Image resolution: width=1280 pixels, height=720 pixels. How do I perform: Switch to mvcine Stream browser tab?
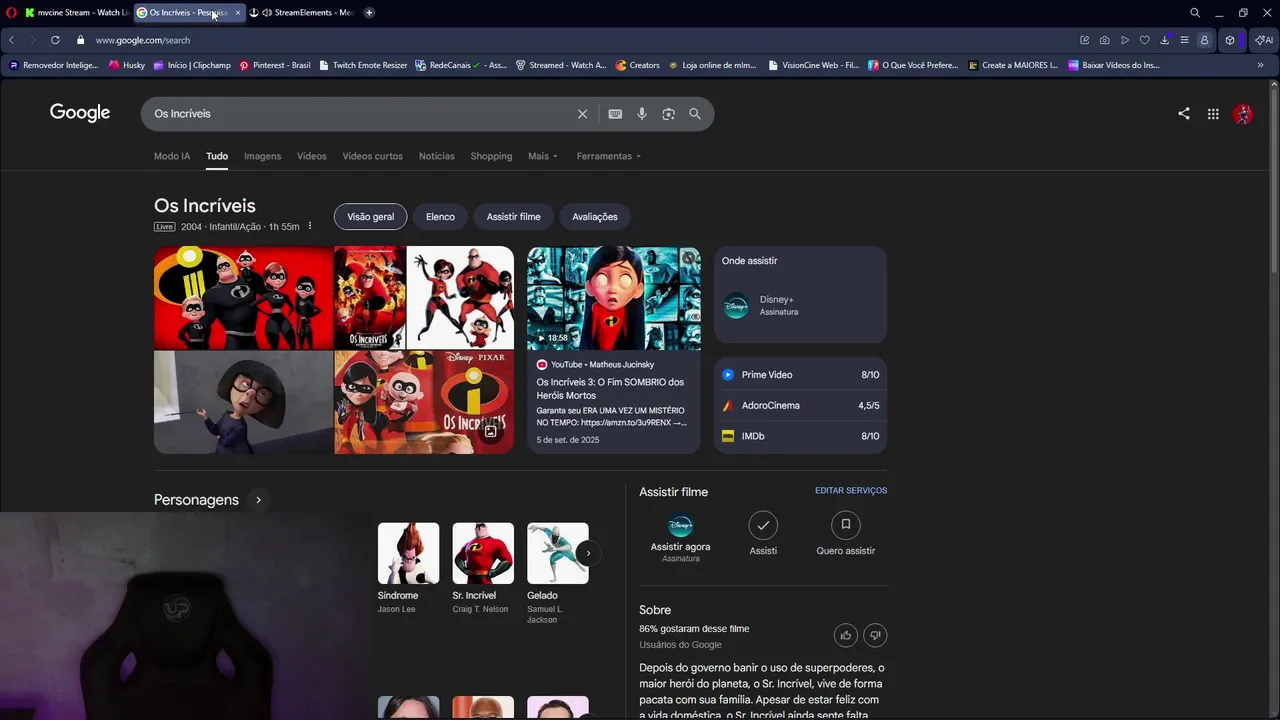[76, 13]
